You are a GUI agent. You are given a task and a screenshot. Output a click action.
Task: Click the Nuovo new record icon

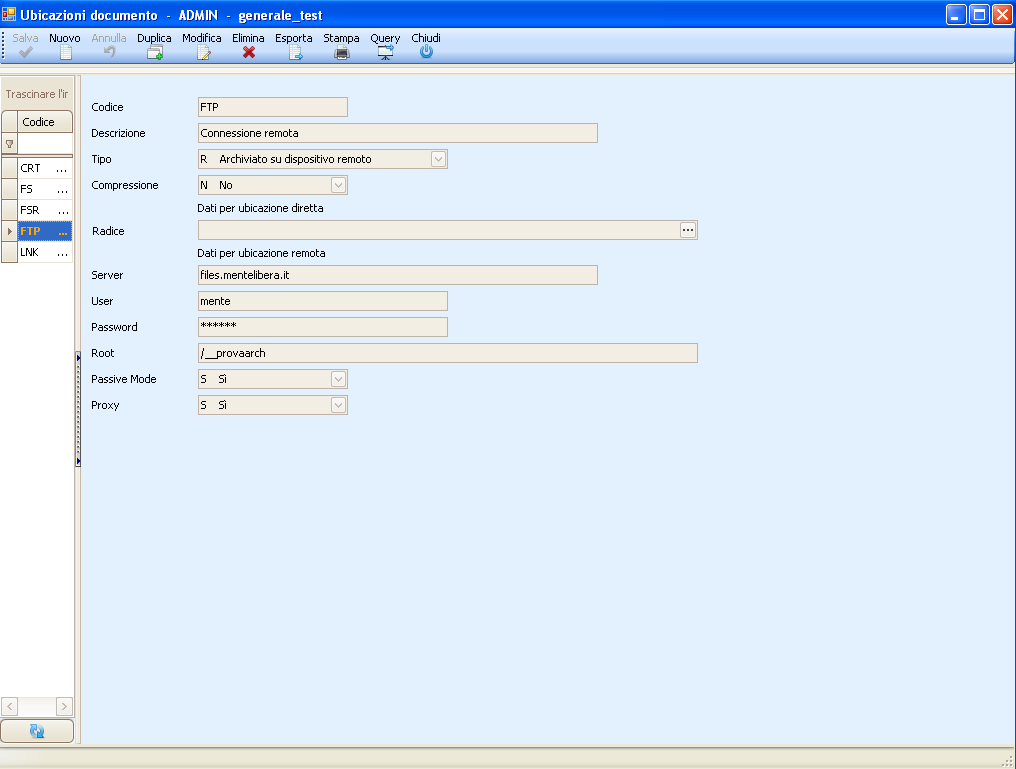(x=65, y=52)
